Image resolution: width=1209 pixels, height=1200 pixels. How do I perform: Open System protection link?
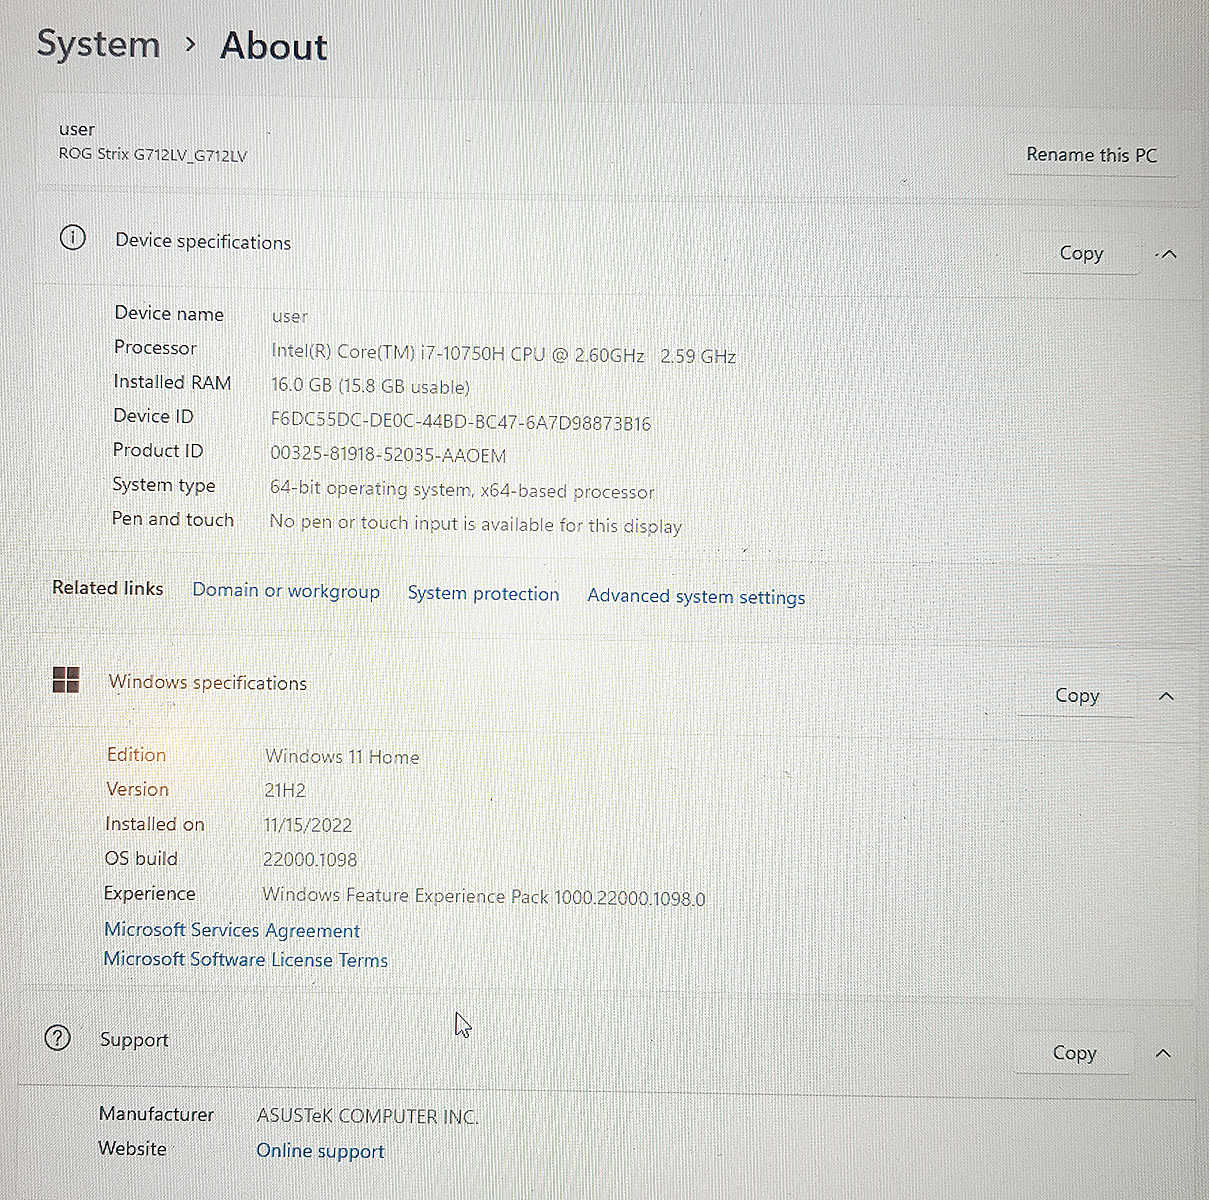coord(483,593)
